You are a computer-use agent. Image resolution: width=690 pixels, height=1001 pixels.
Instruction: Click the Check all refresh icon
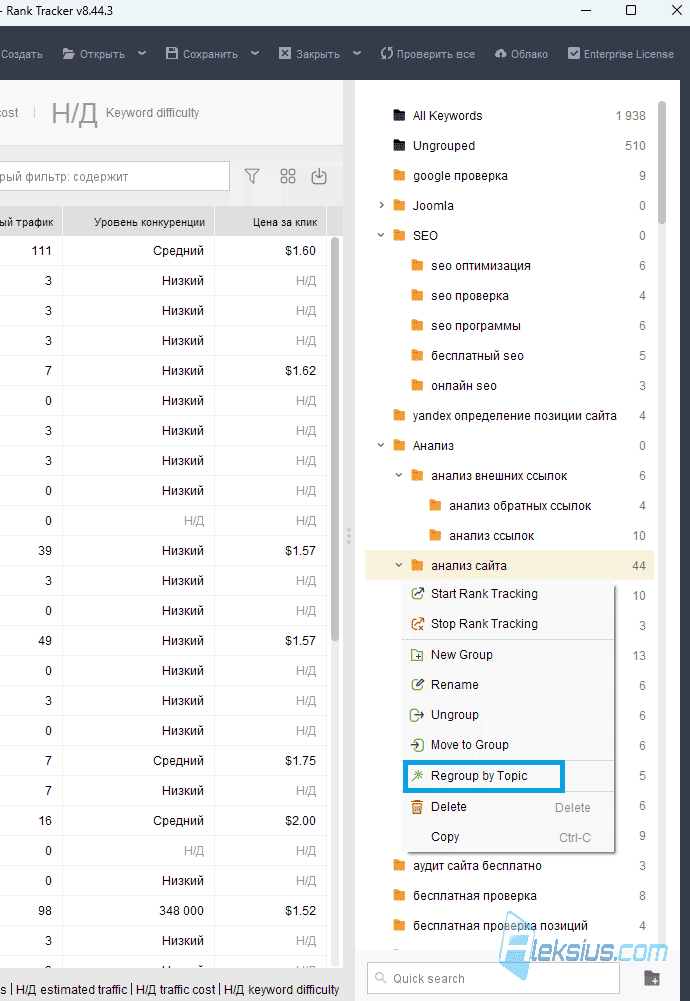[x=387, y=54]
